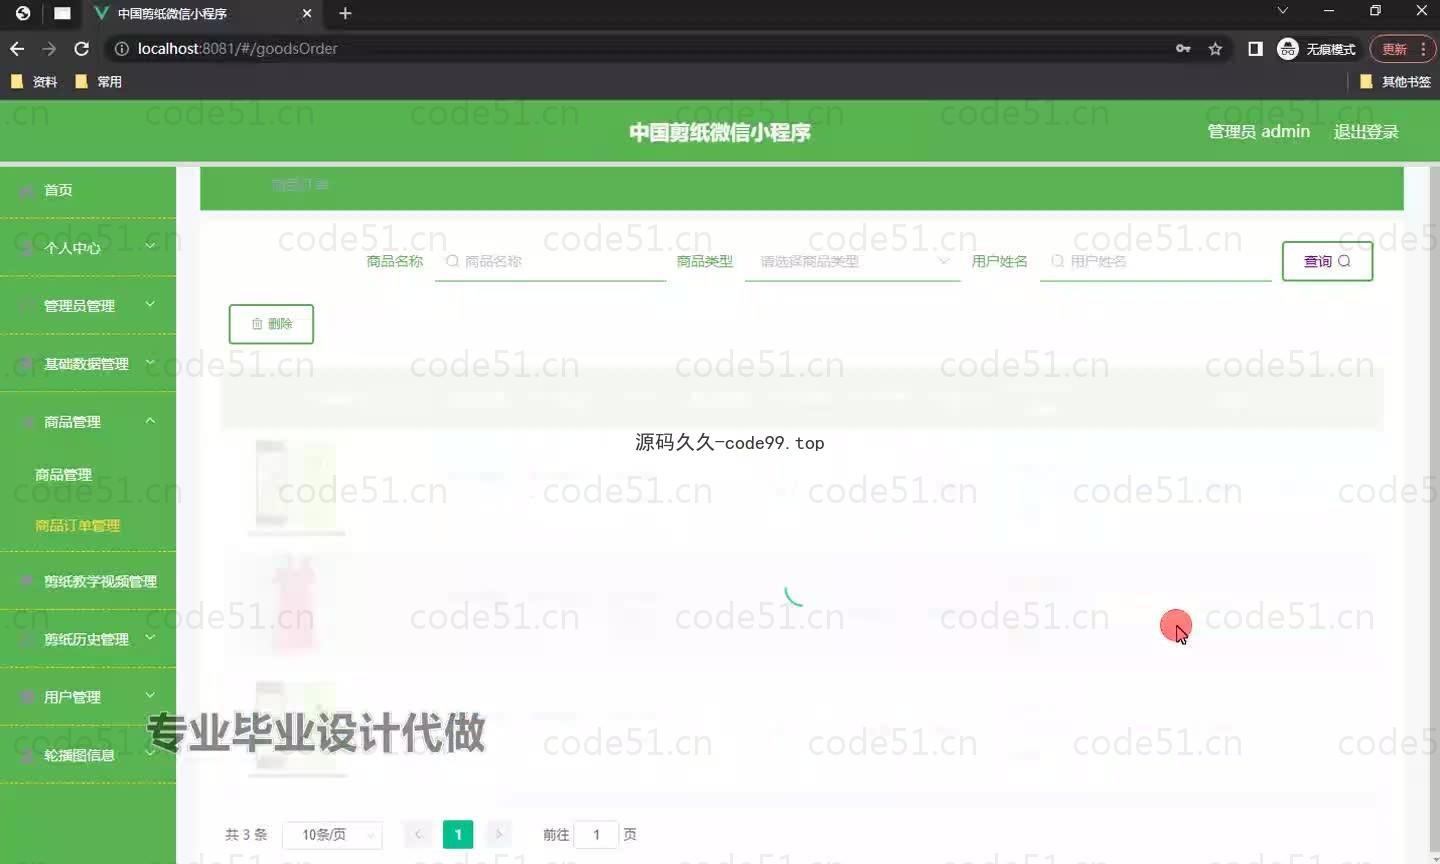Open the 商品管理 submenu item

pyautogui.click(x=63, y=475)
